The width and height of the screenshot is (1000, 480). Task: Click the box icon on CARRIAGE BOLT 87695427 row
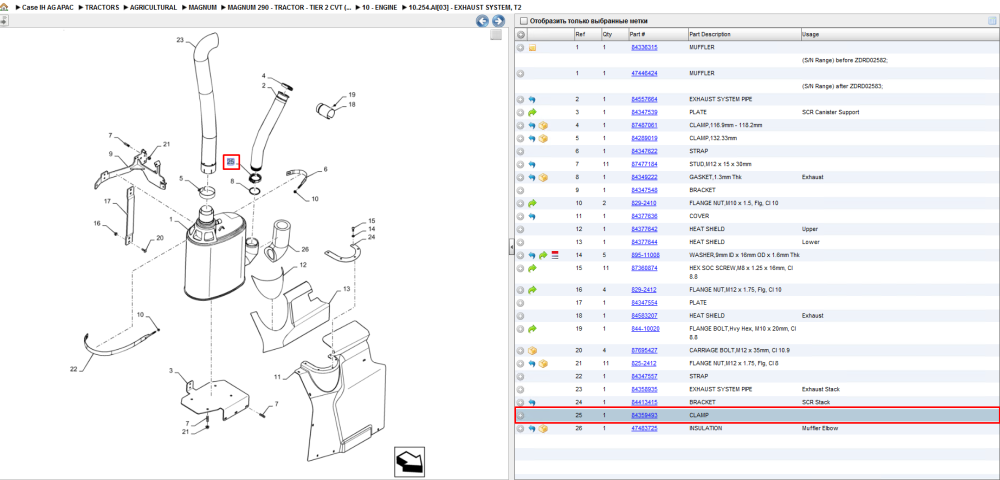(532, 351)
